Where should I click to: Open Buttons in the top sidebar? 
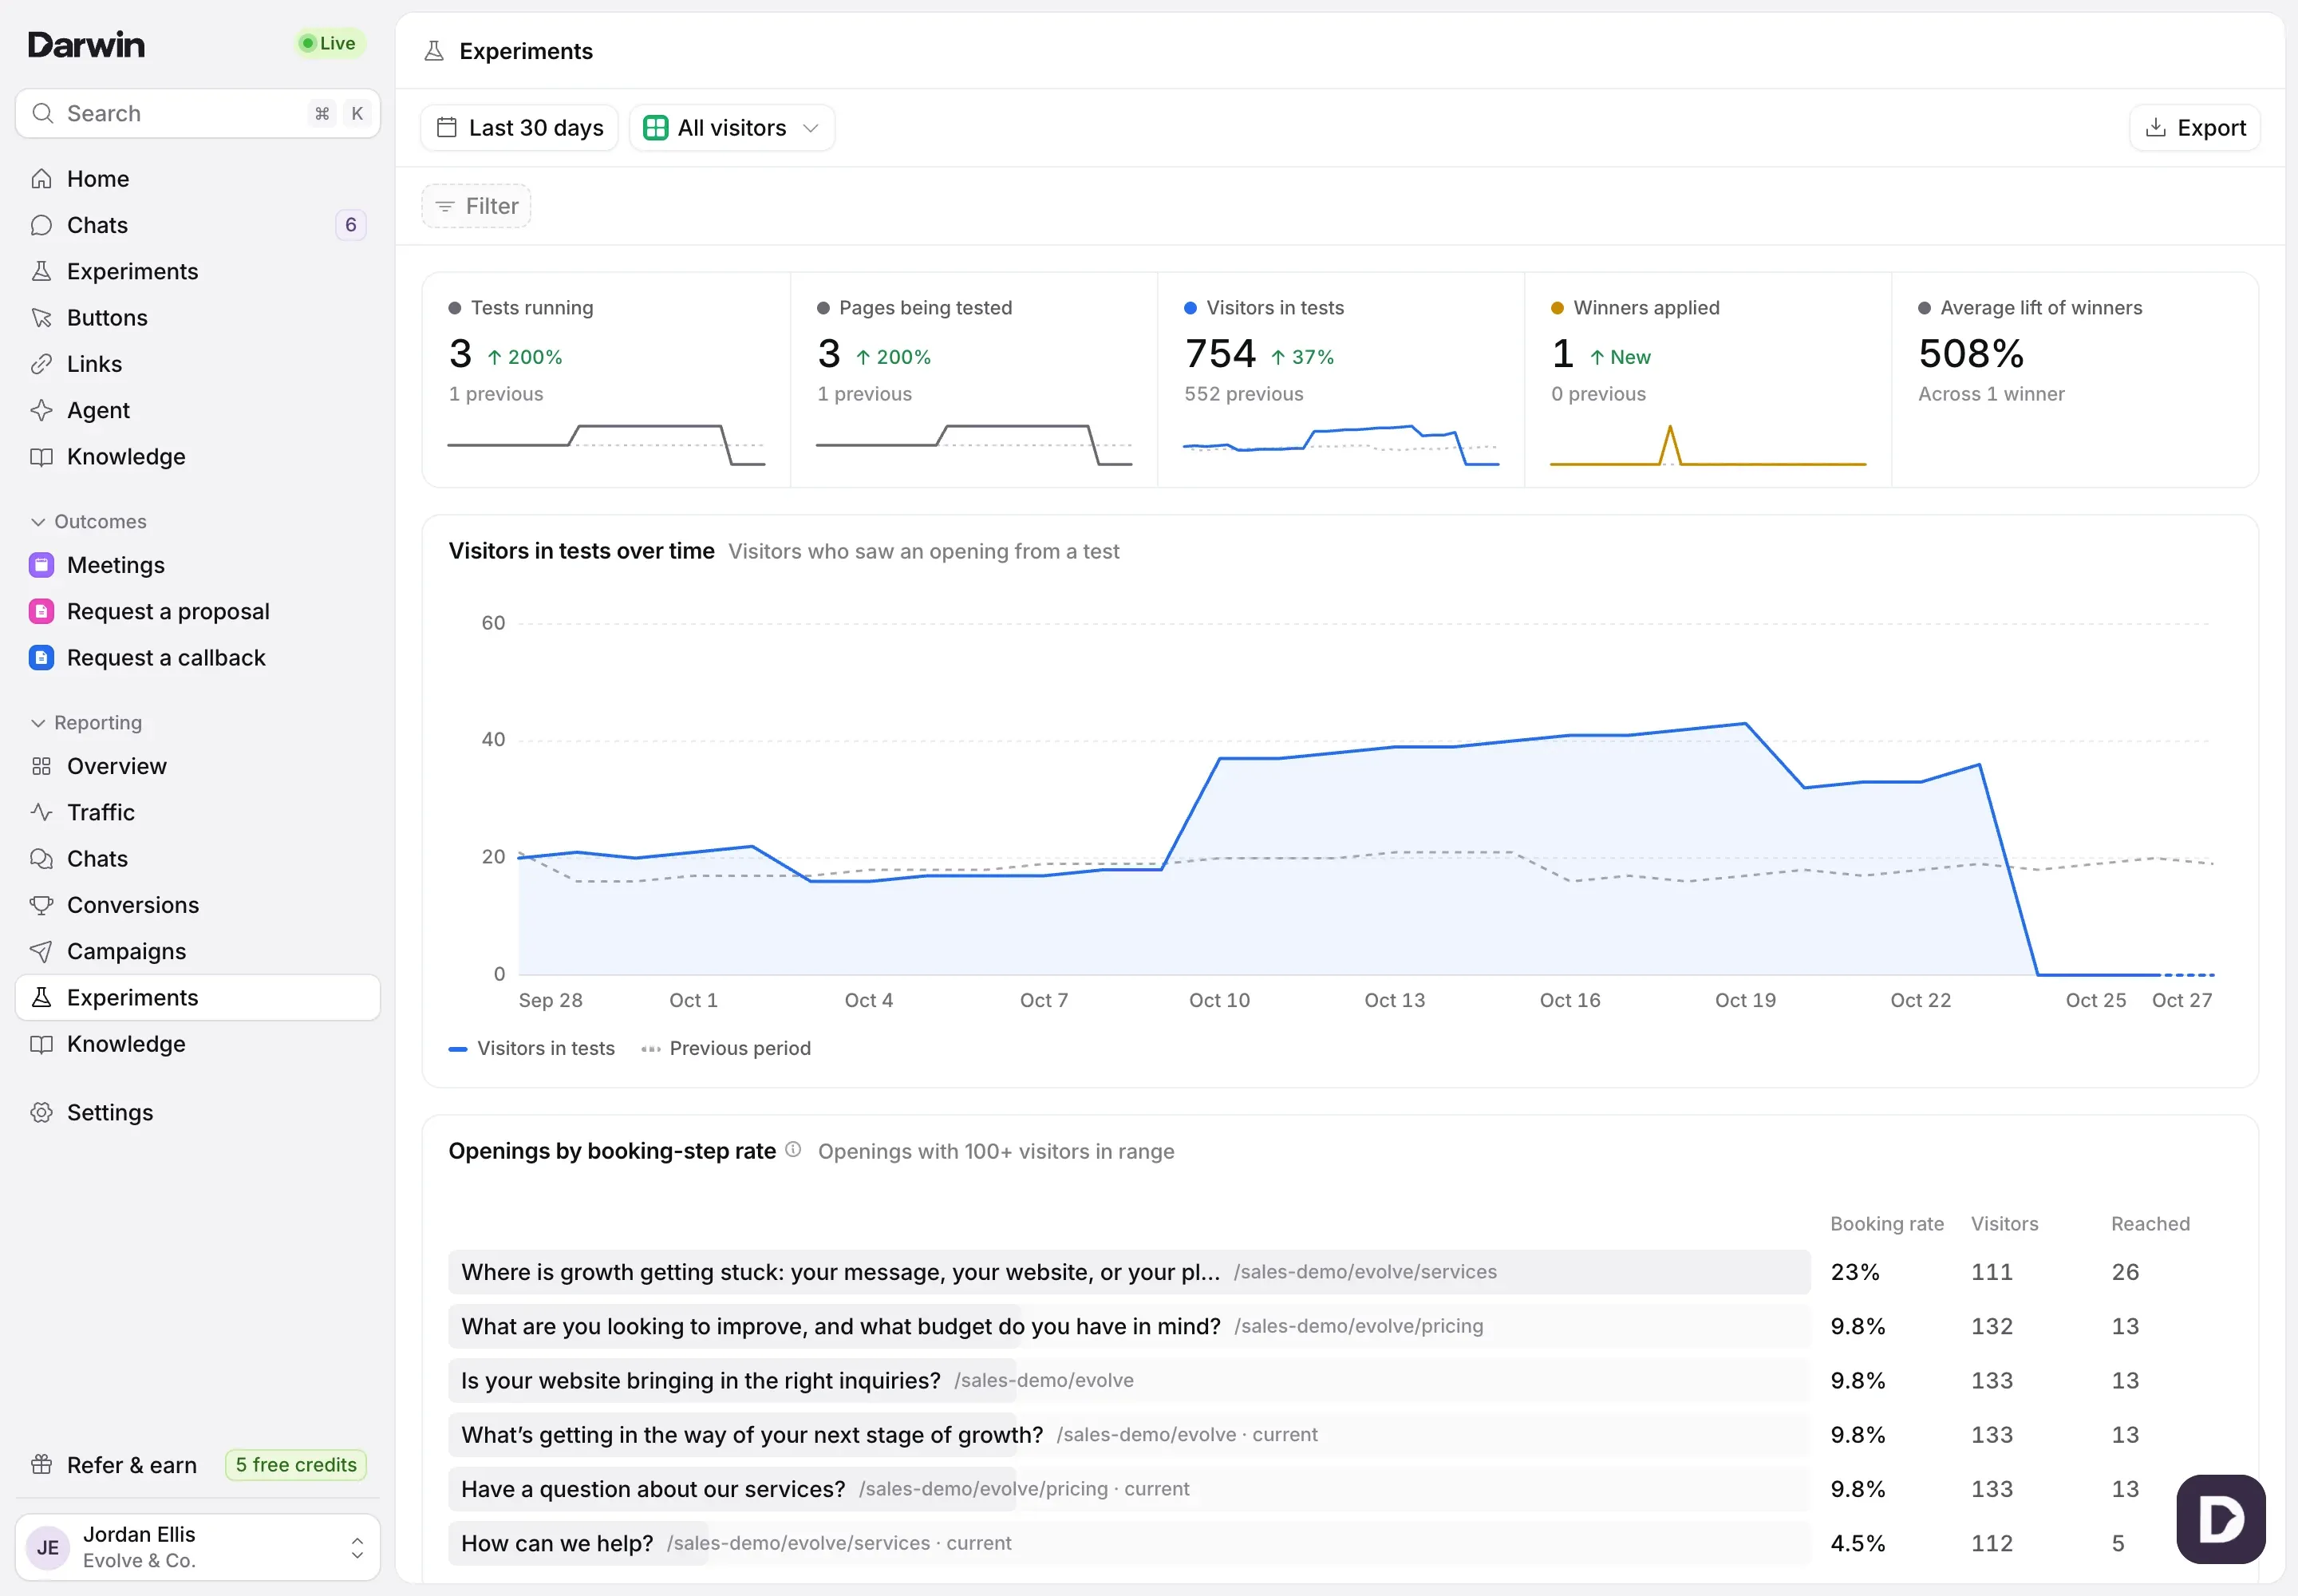click(x=197, y=318)
